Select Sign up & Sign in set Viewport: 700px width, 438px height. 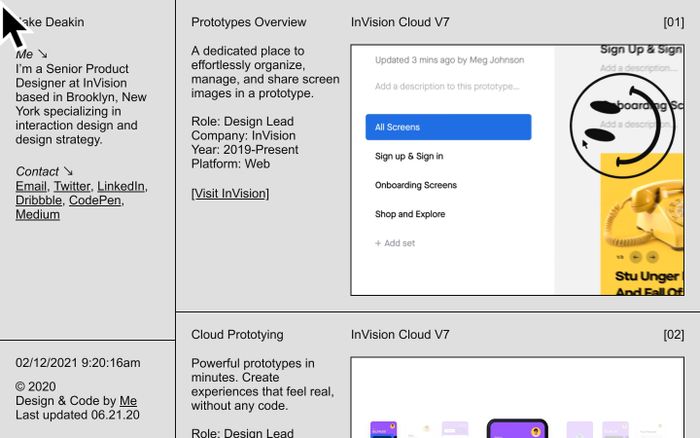(409, 156)
